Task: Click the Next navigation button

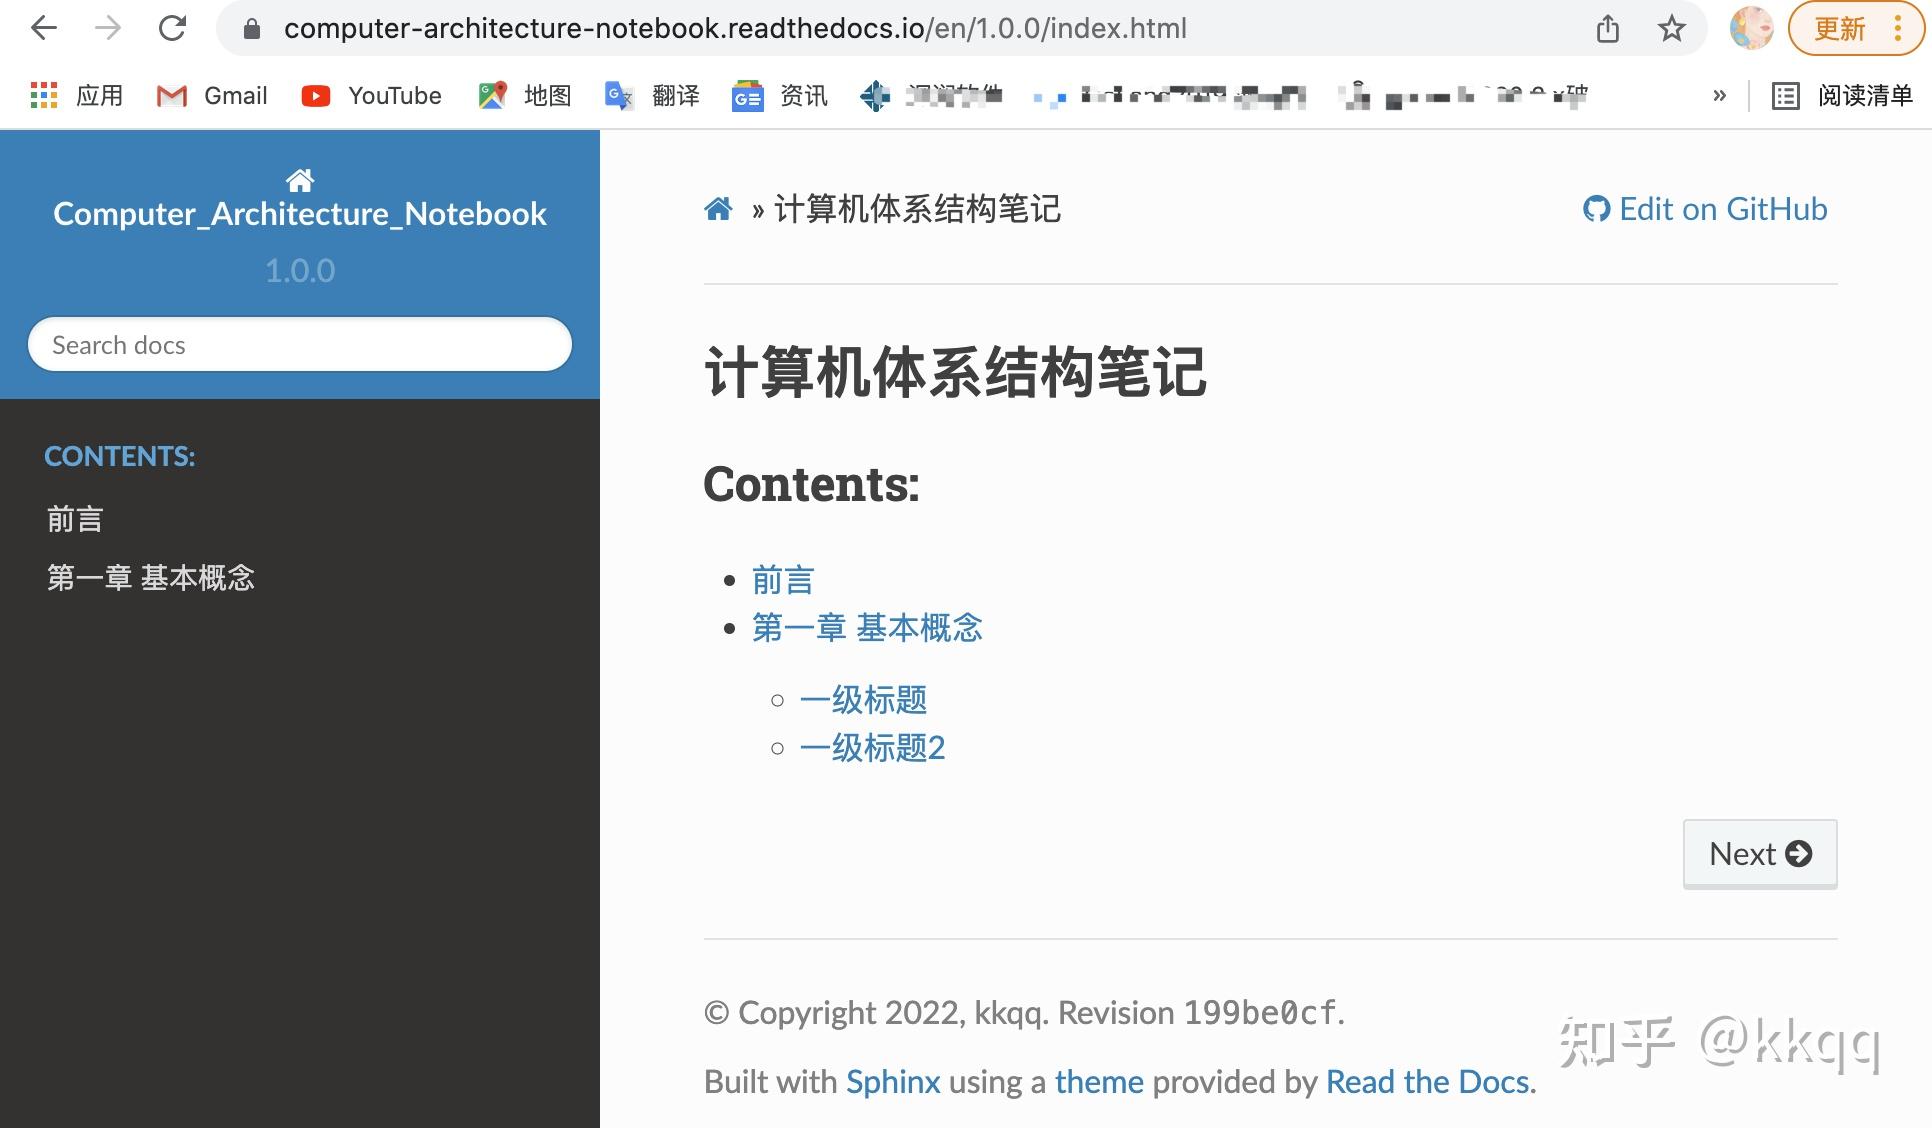Action: 1759,853
